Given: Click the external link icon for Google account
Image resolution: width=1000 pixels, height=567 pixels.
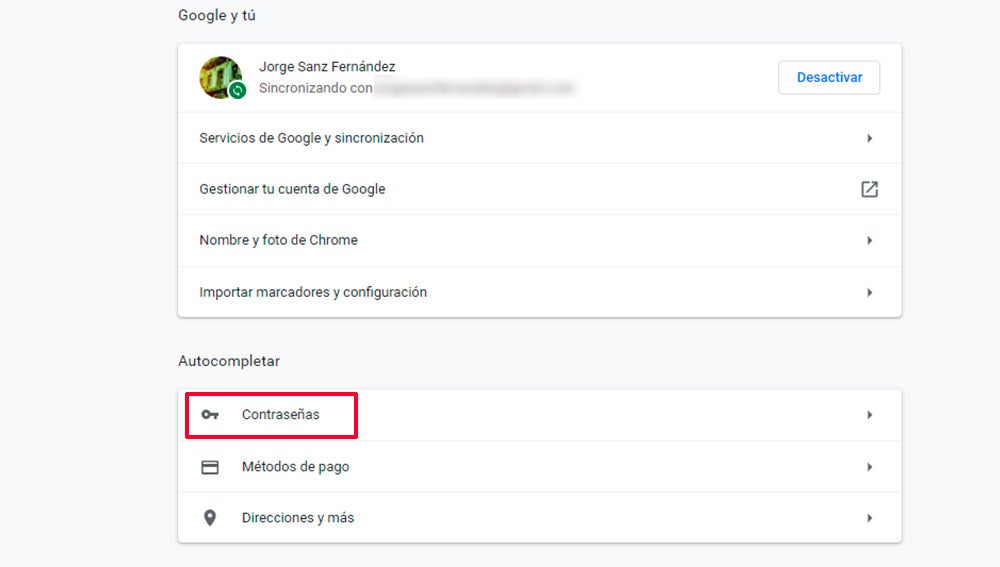Looking at the screenshot, I should 869,189.
